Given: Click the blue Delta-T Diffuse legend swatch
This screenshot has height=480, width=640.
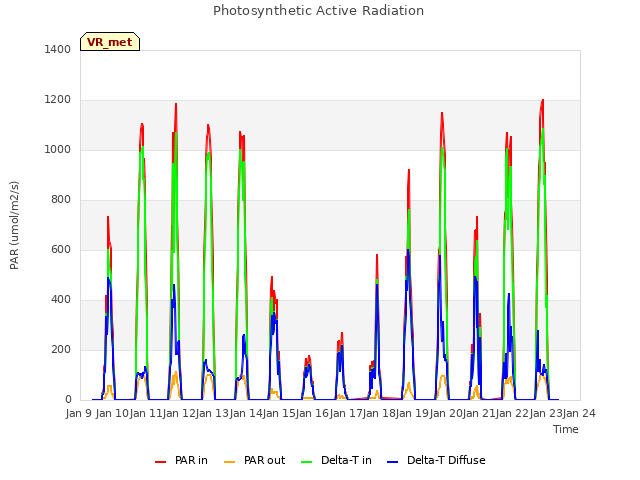Looking at the screenshot, I should 392,462.
